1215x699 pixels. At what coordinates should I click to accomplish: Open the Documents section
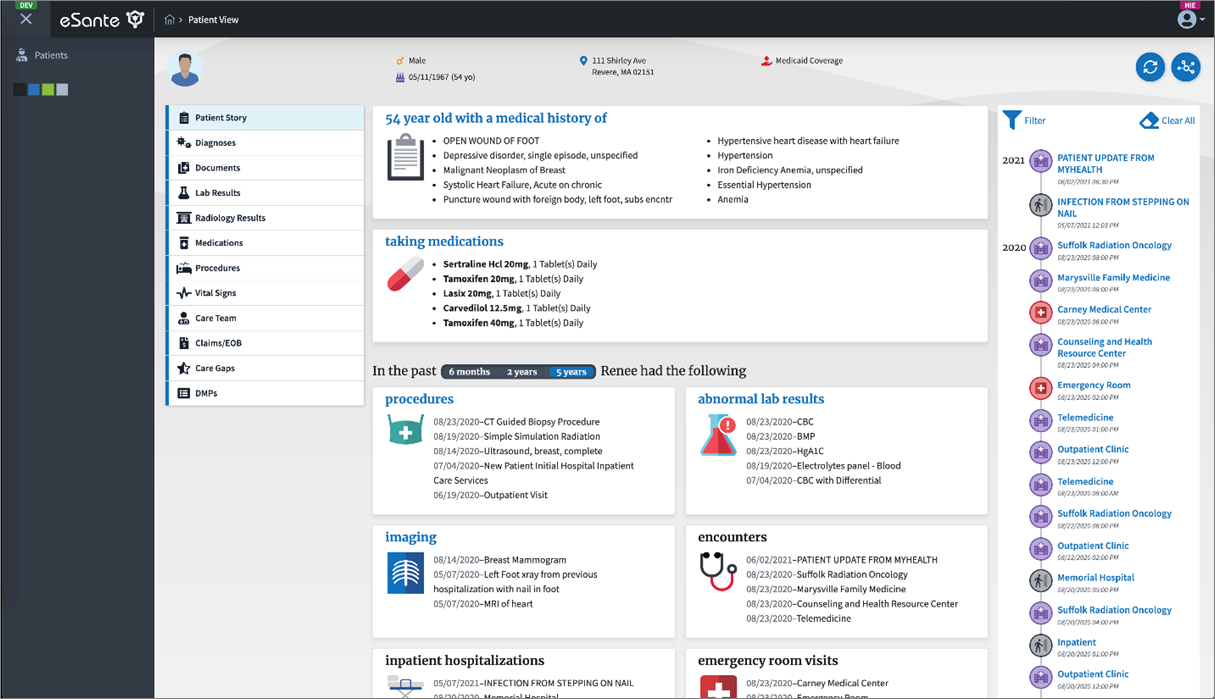tap(265, 168)
